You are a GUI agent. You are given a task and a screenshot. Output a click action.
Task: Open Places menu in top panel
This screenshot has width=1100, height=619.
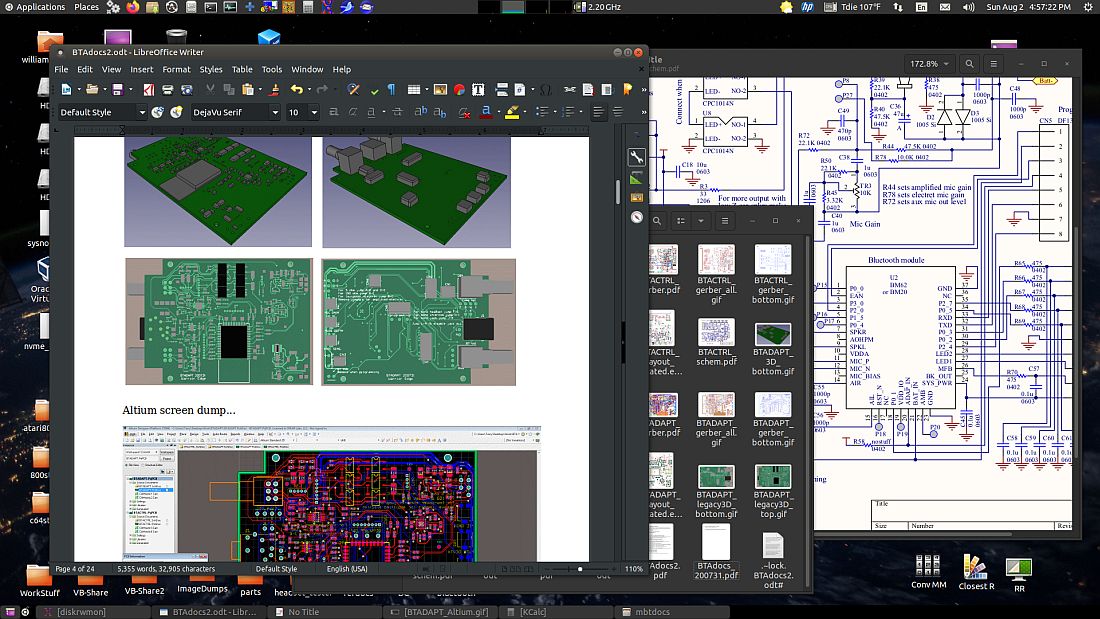86,7
